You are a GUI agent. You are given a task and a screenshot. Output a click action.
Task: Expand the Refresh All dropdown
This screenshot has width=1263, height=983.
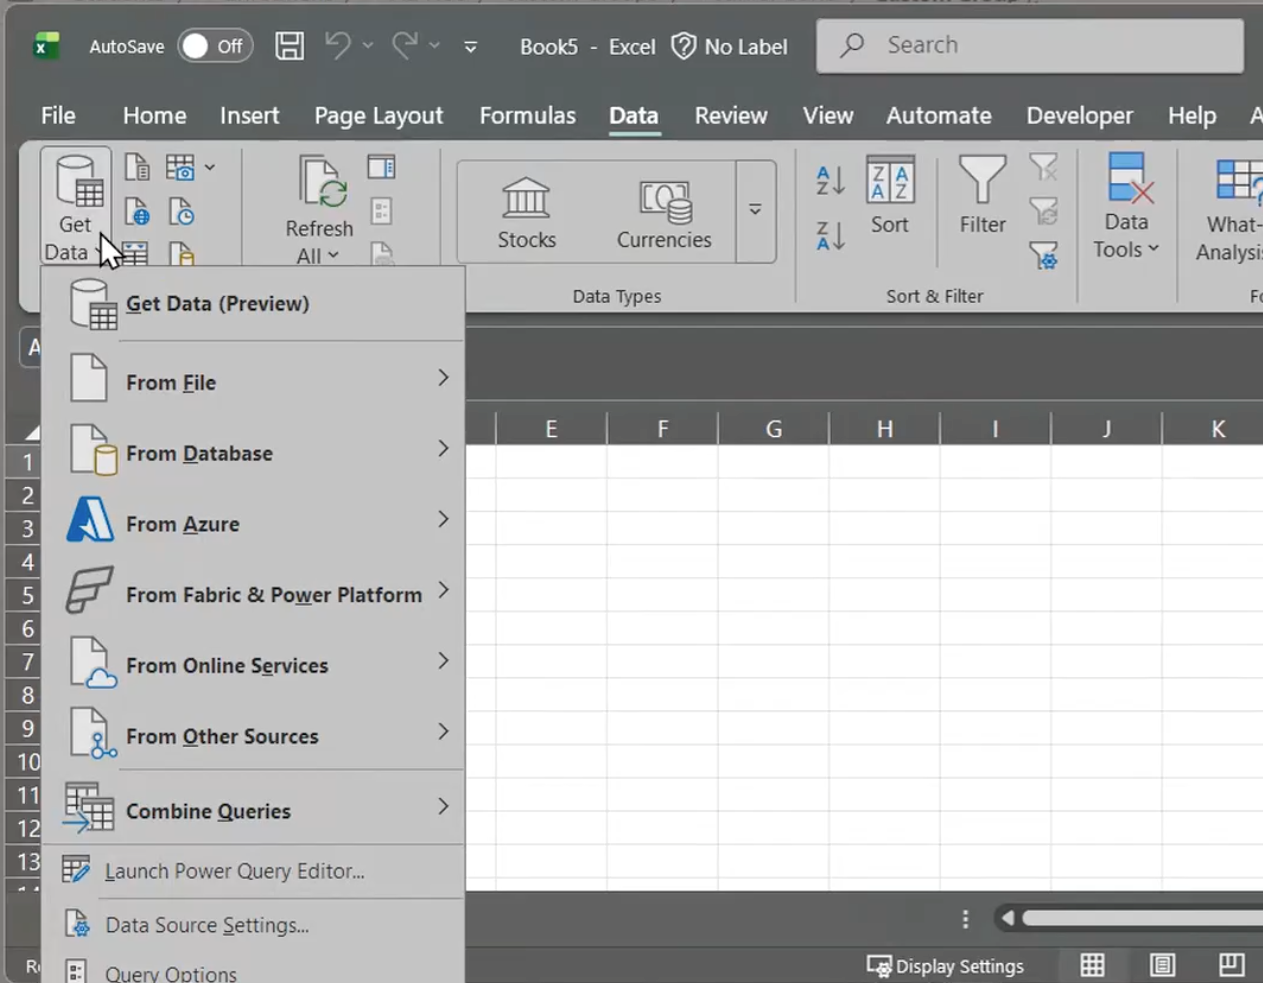tap(319, 256)
